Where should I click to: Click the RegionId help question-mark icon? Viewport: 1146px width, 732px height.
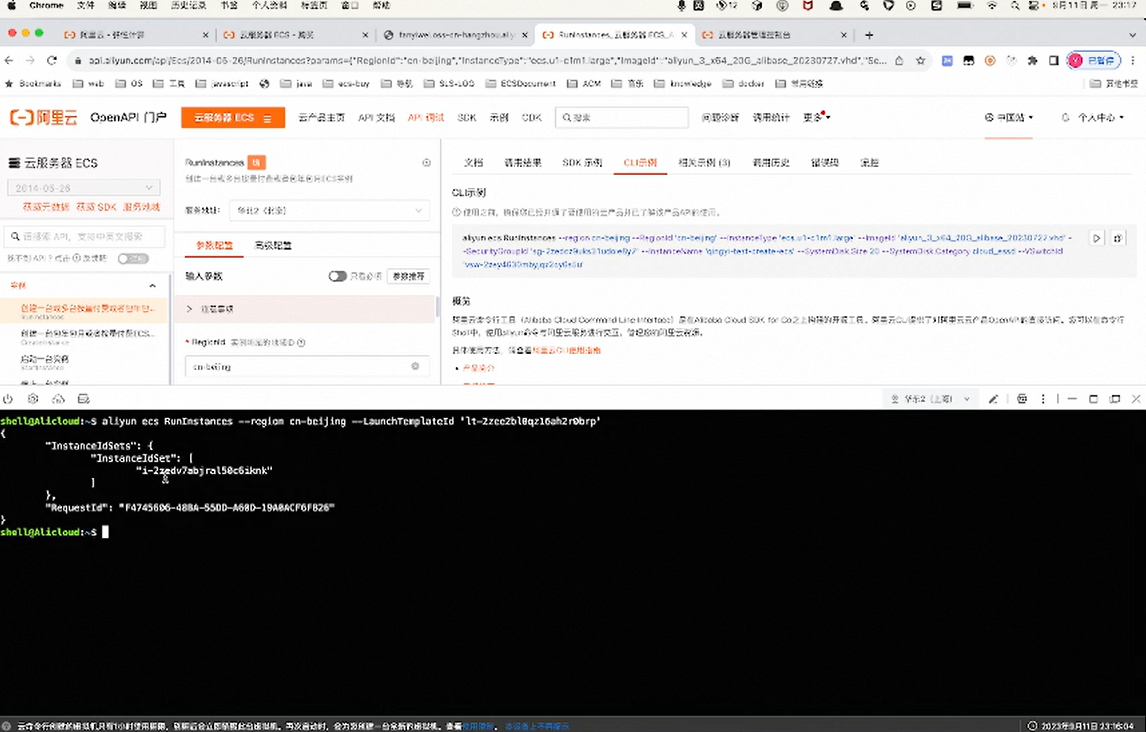301,342
